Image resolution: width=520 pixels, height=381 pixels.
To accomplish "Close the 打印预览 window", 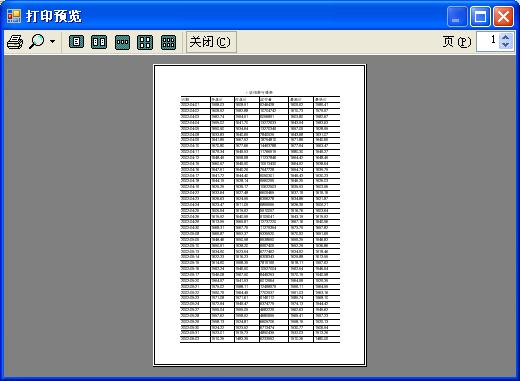I will pos(503,16).
